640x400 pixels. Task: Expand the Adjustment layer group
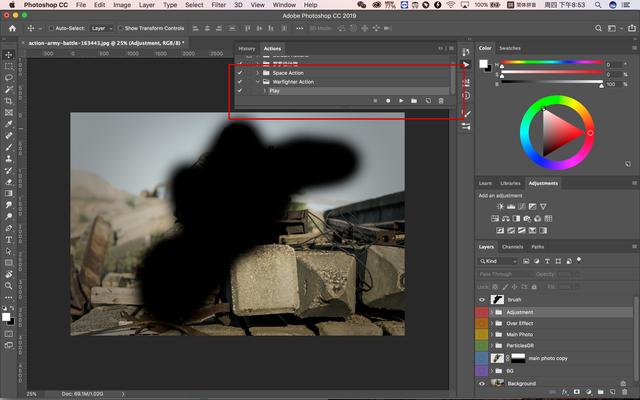(491, 312)
